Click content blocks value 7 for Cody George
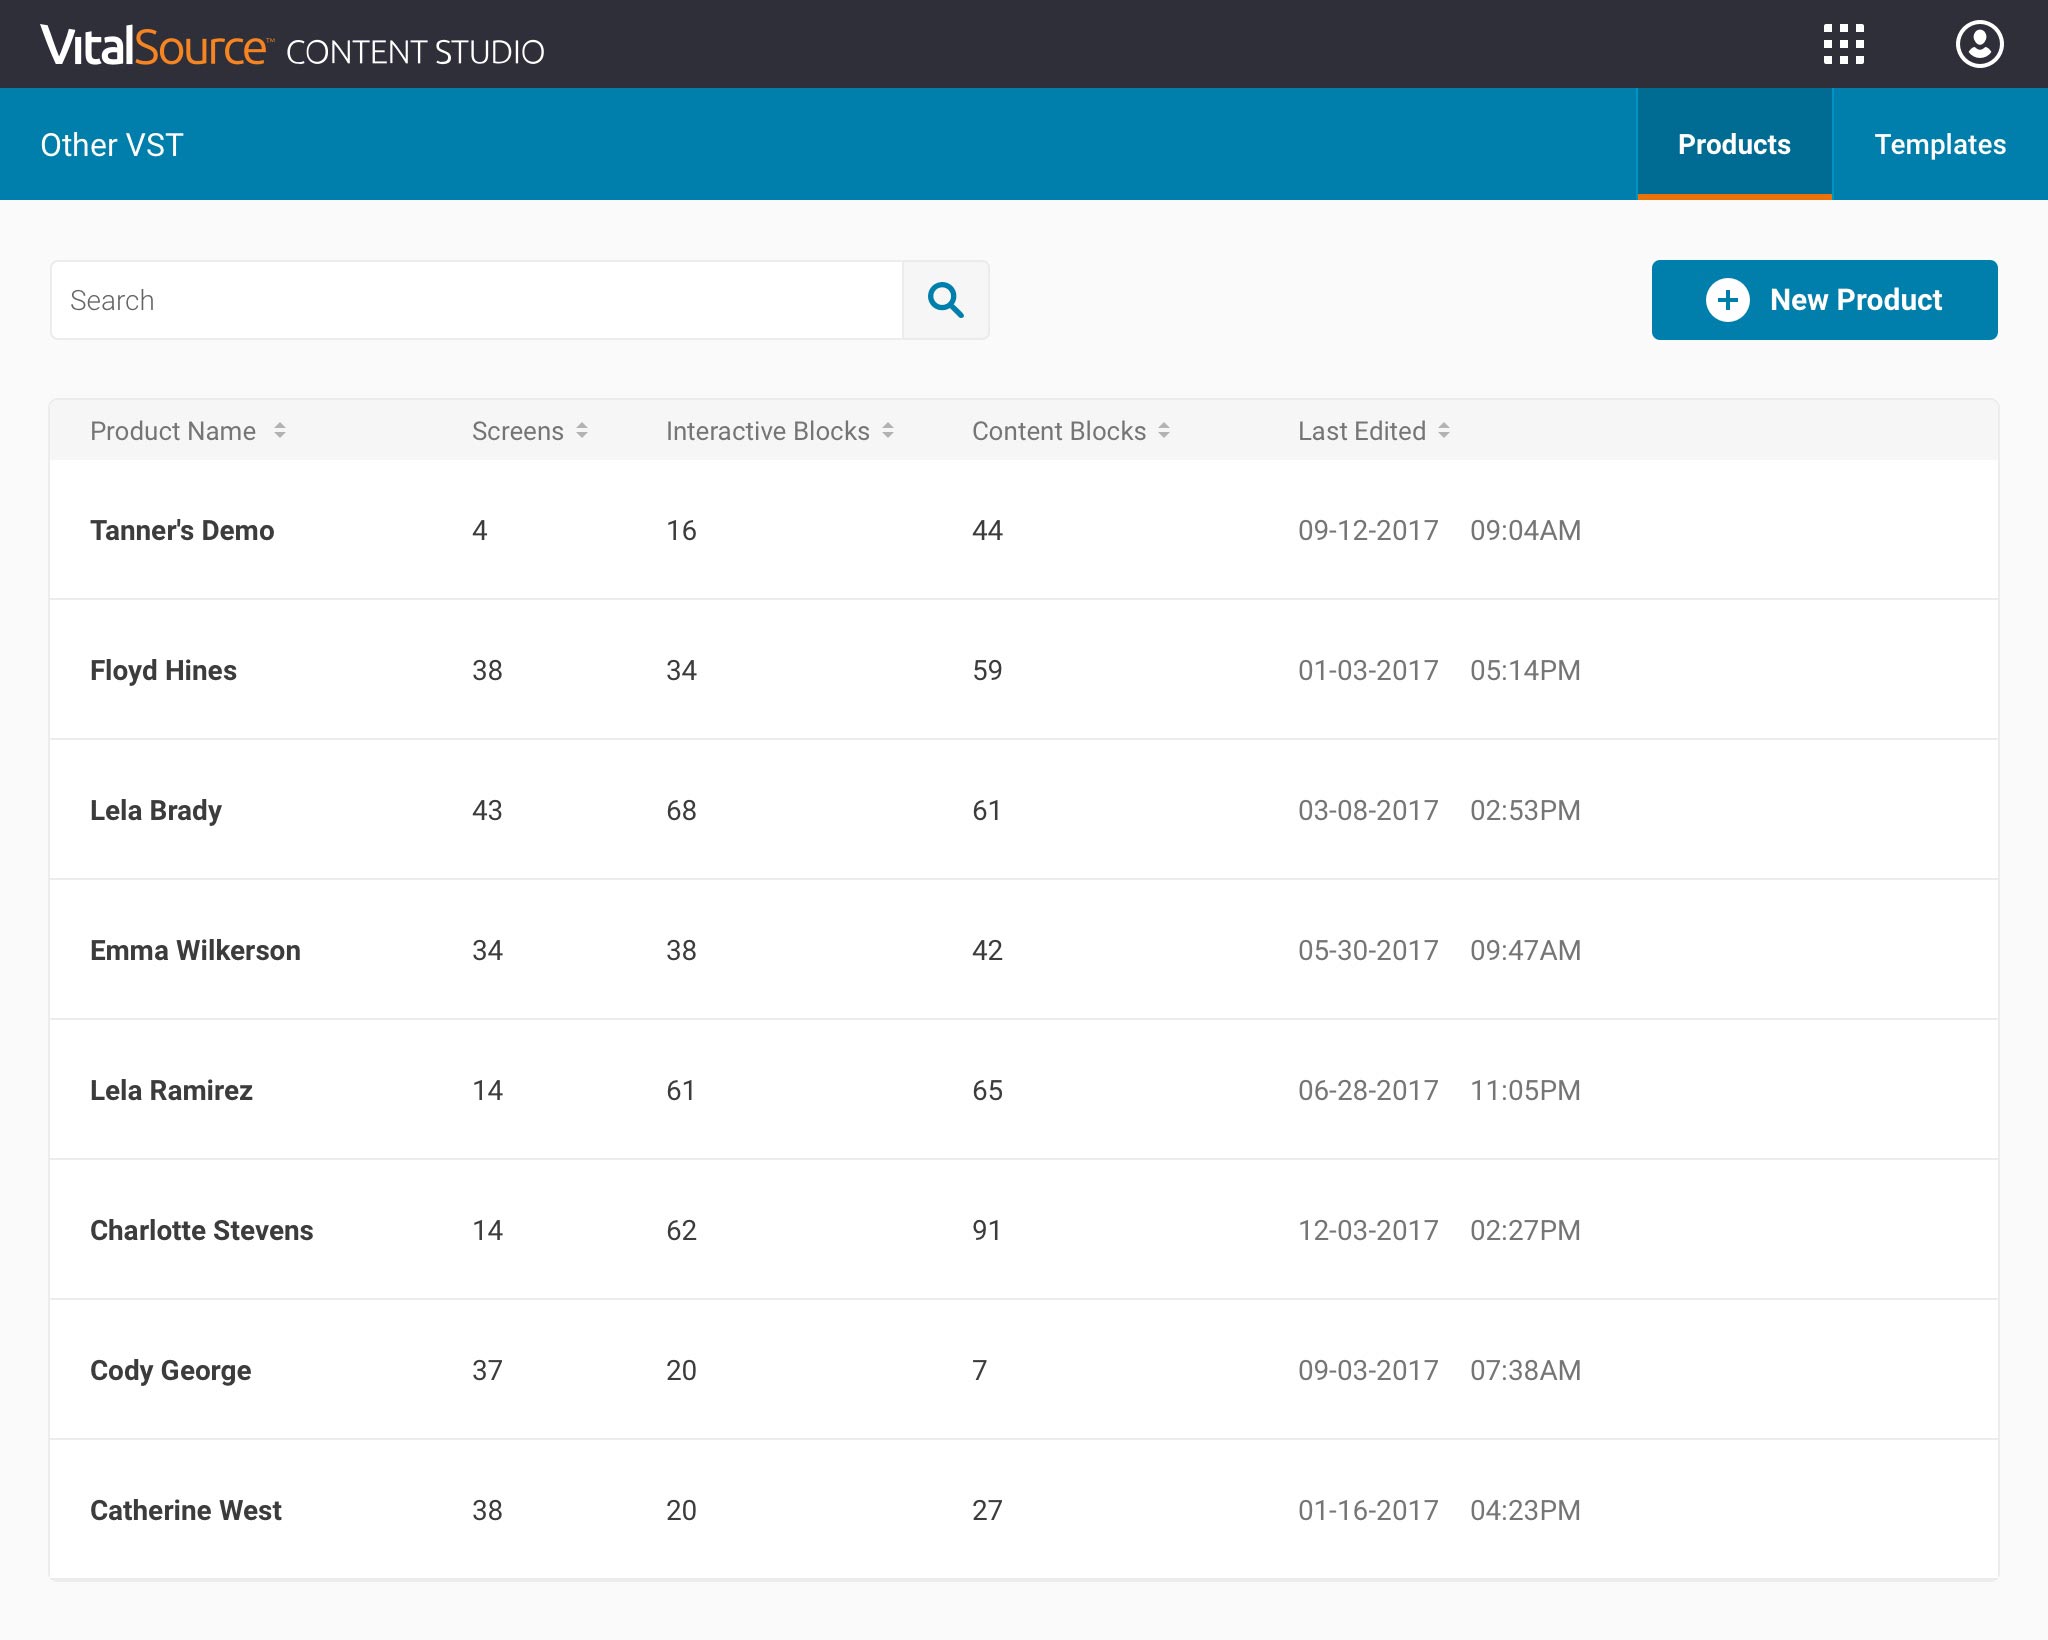Viewport: 2048px width, 1640px height. [980, 1370]
